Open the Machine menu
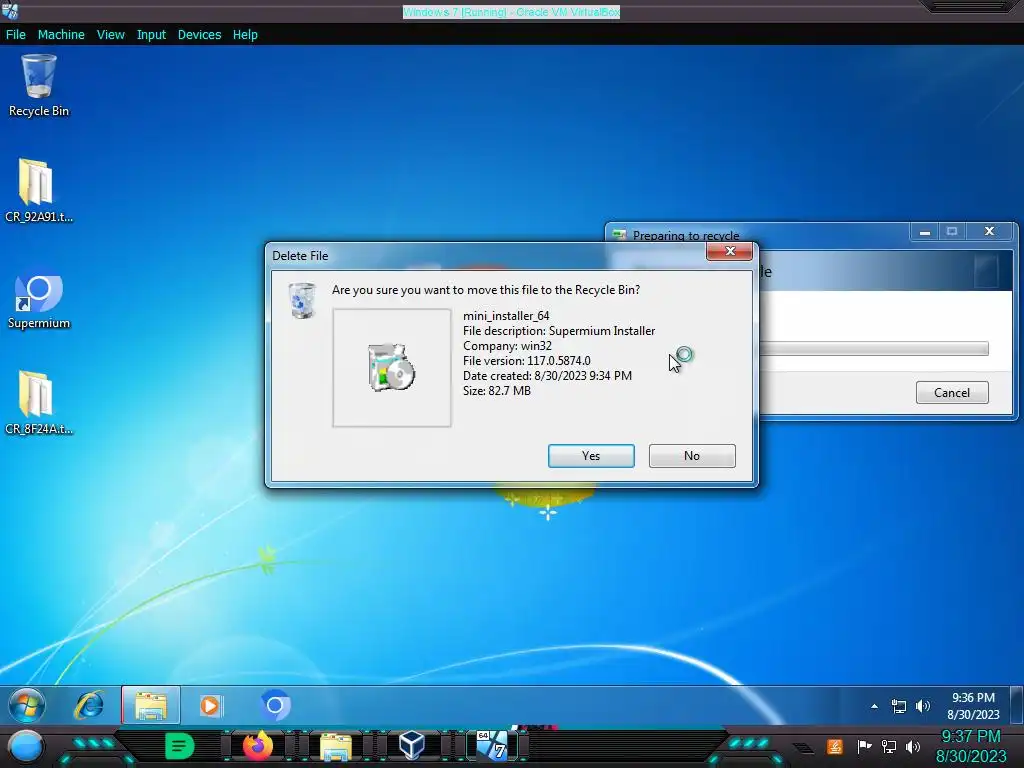The height and width of the screenshot is (768, 1024). [x=61, y=35]
